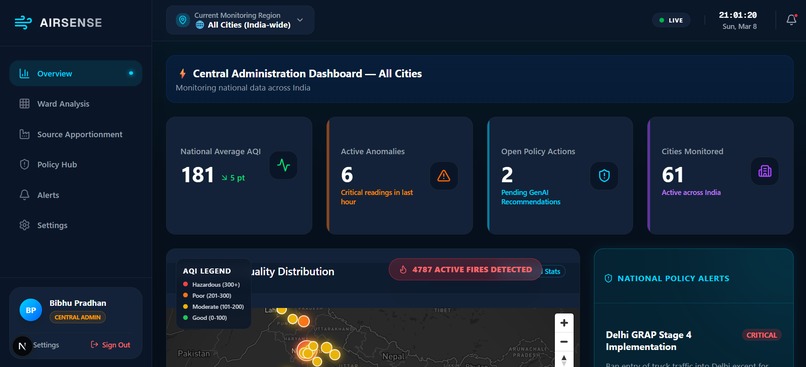Click the Stats button beside fires badge

click(x=553, y=271)
